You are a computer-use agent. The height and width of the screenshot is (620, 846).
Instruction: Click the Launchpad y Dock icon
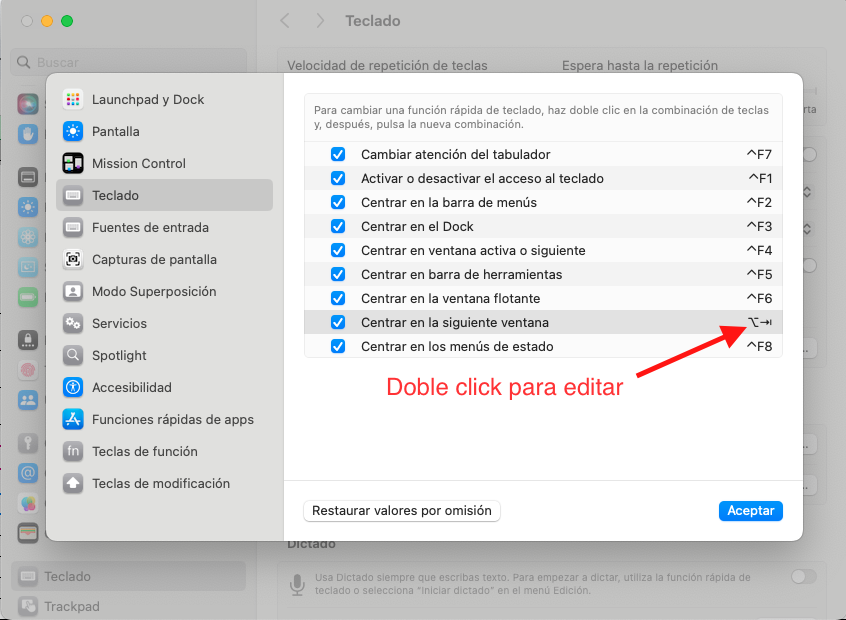tap(73, 99)
